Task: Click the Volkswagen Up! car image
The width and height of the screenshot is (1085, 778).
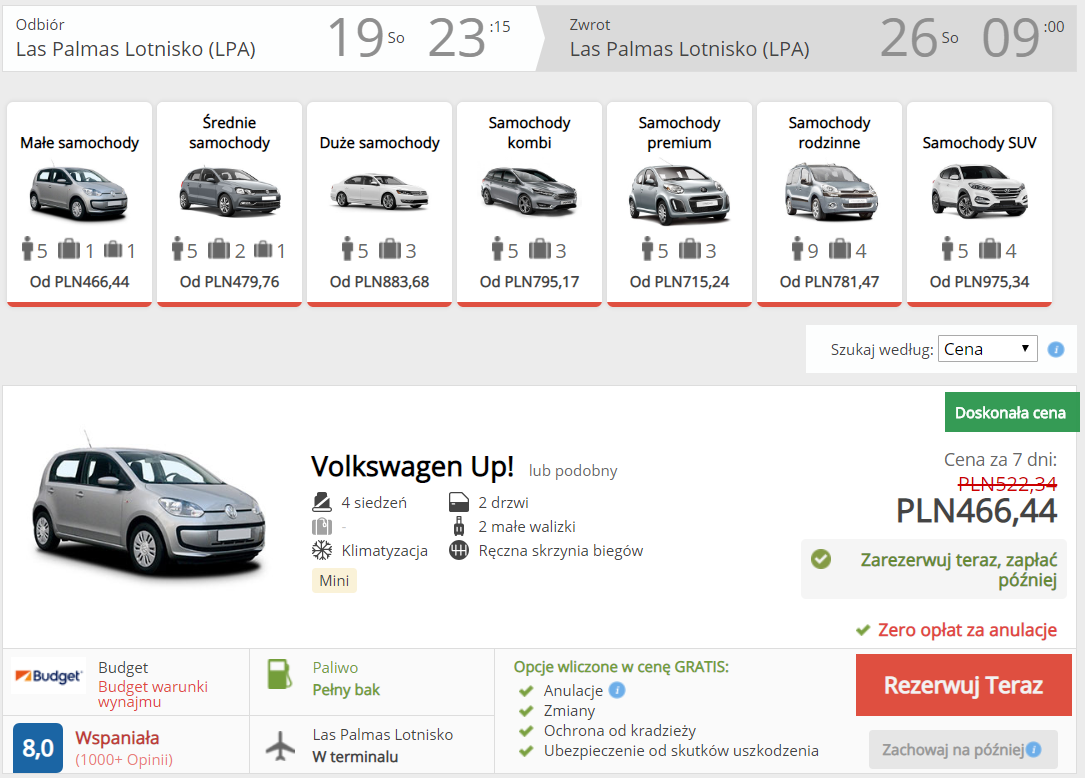Action: coord(149,509)
